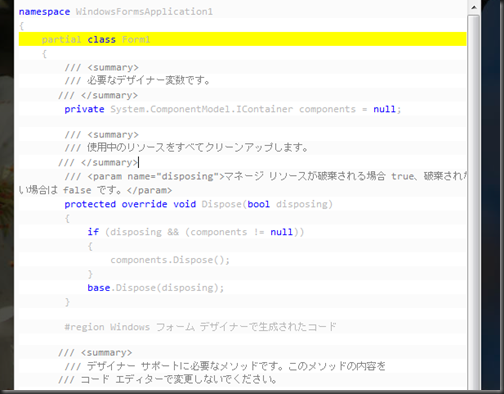The height and width of the screenshot is (394, 504).
Task: Click the param name="disposing" comment line
Action: [265, 176]
